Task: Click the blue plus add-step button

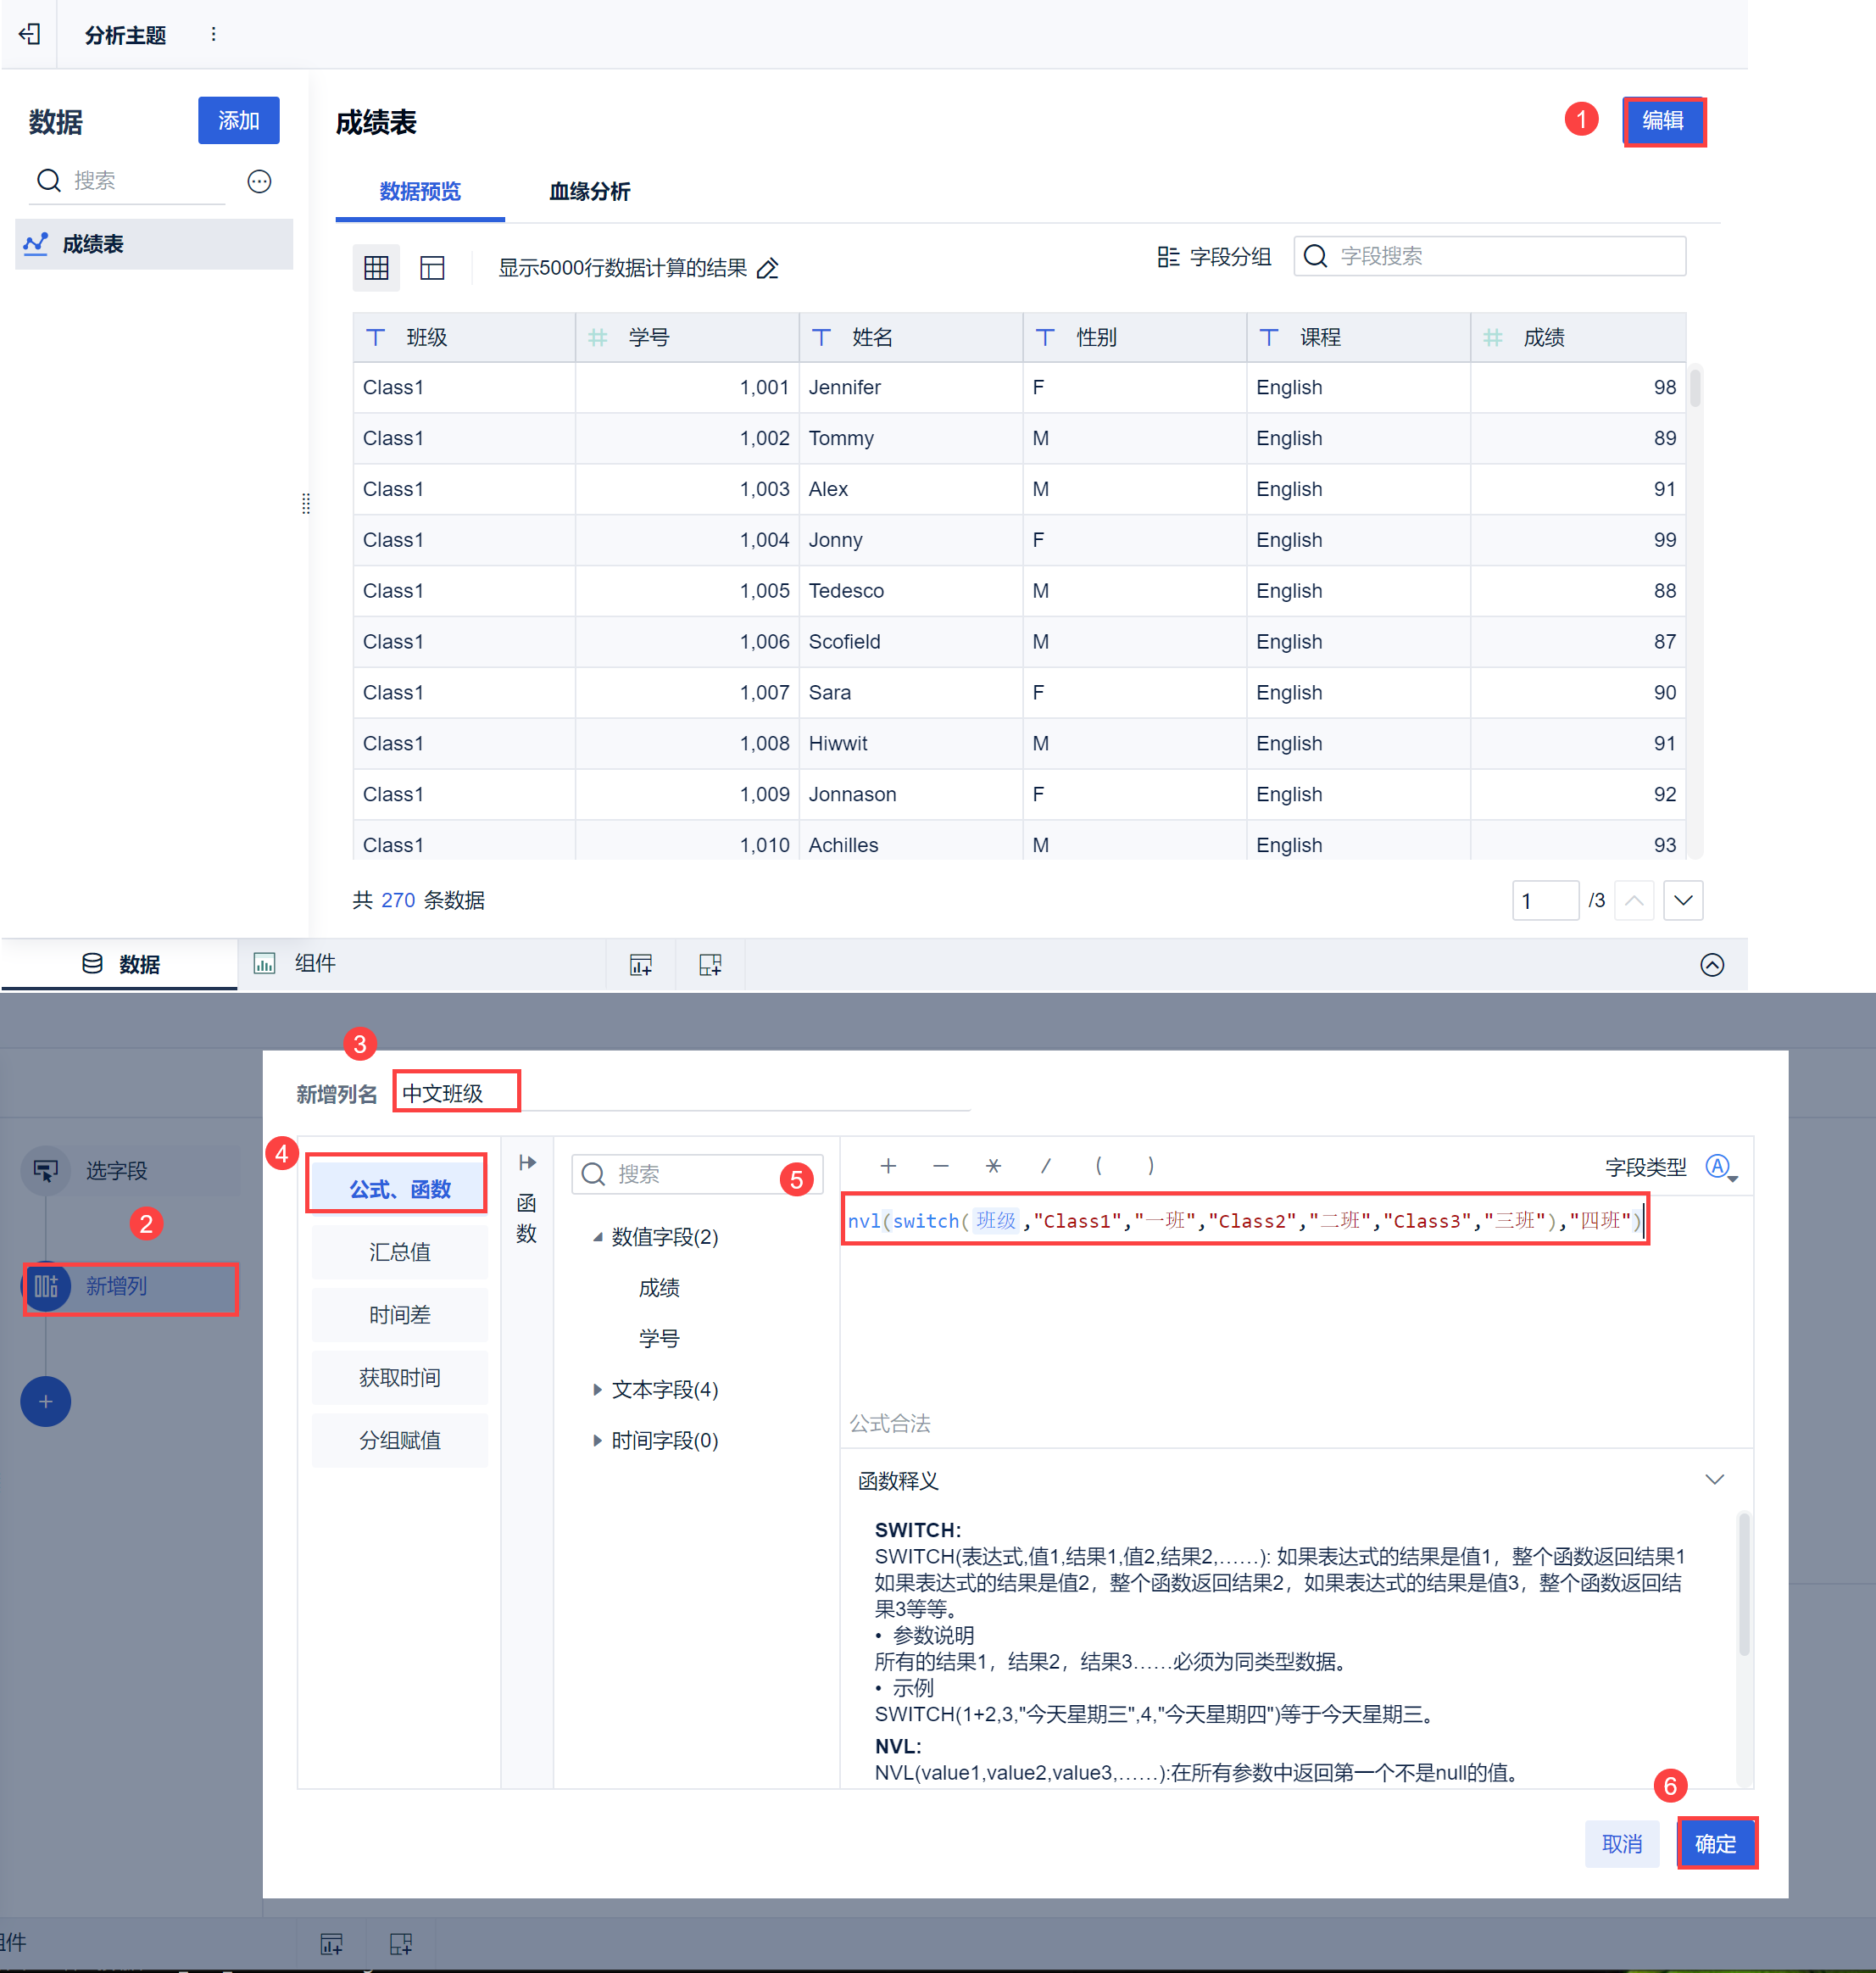Action: pyautogui.click(x=46, y=1401)
